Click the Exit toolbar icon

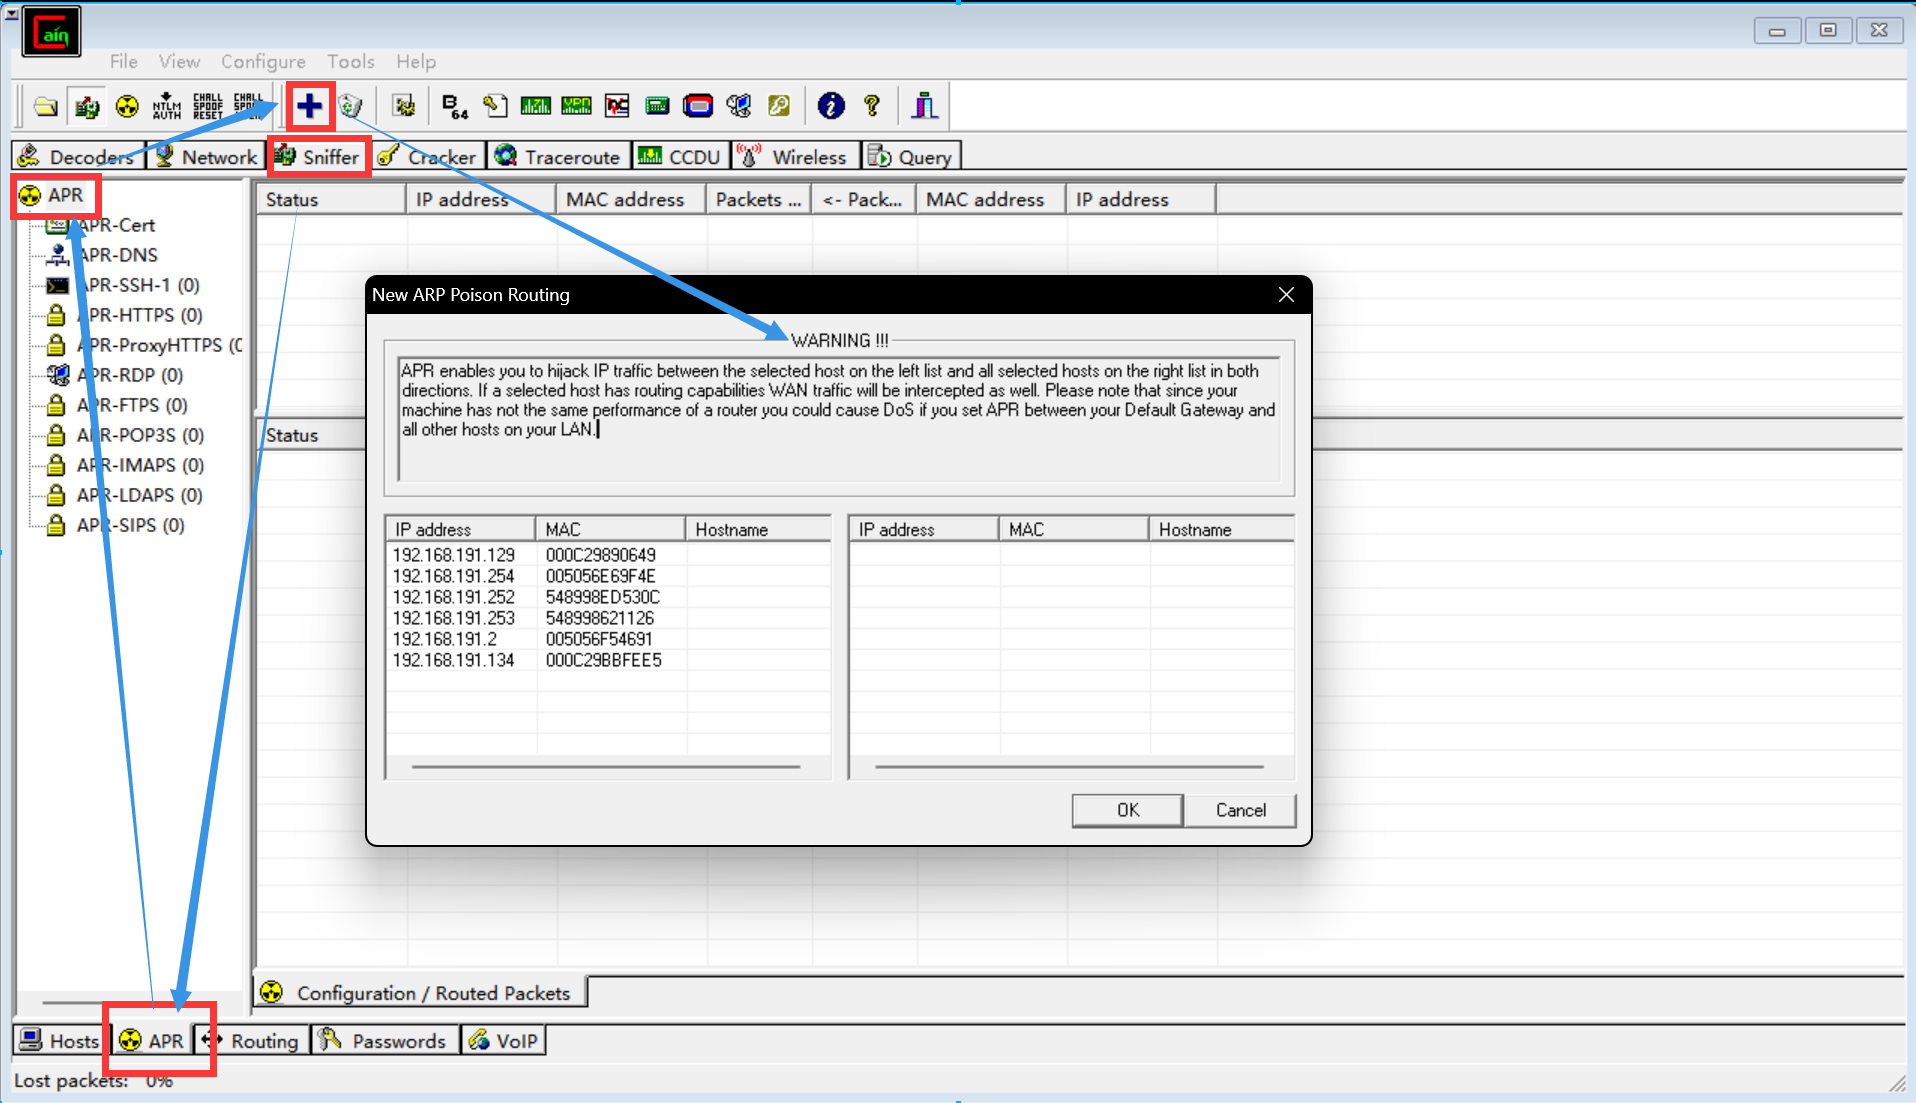click(x=925, y=106)
